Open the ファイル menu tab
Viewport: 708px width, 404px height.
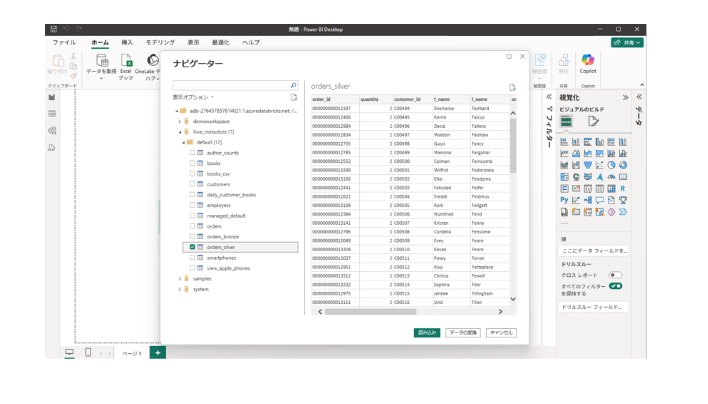(64, 42)
